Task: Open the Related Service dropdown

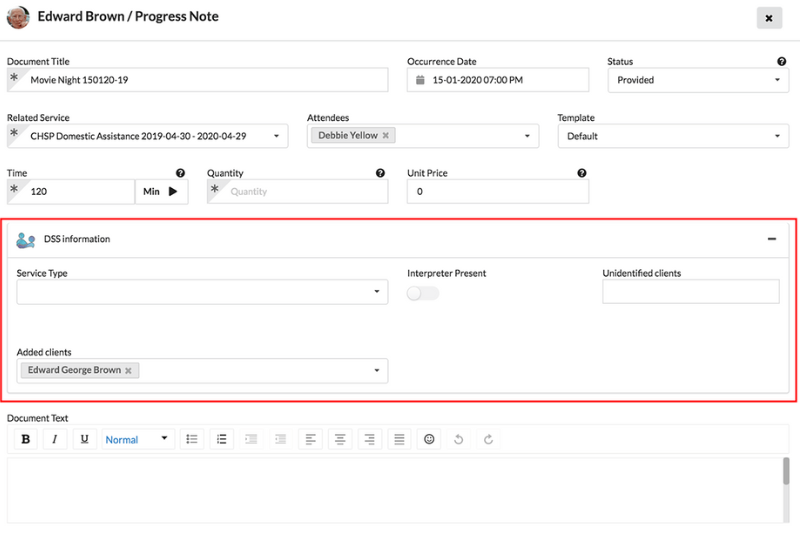Action: coord(147,136)
